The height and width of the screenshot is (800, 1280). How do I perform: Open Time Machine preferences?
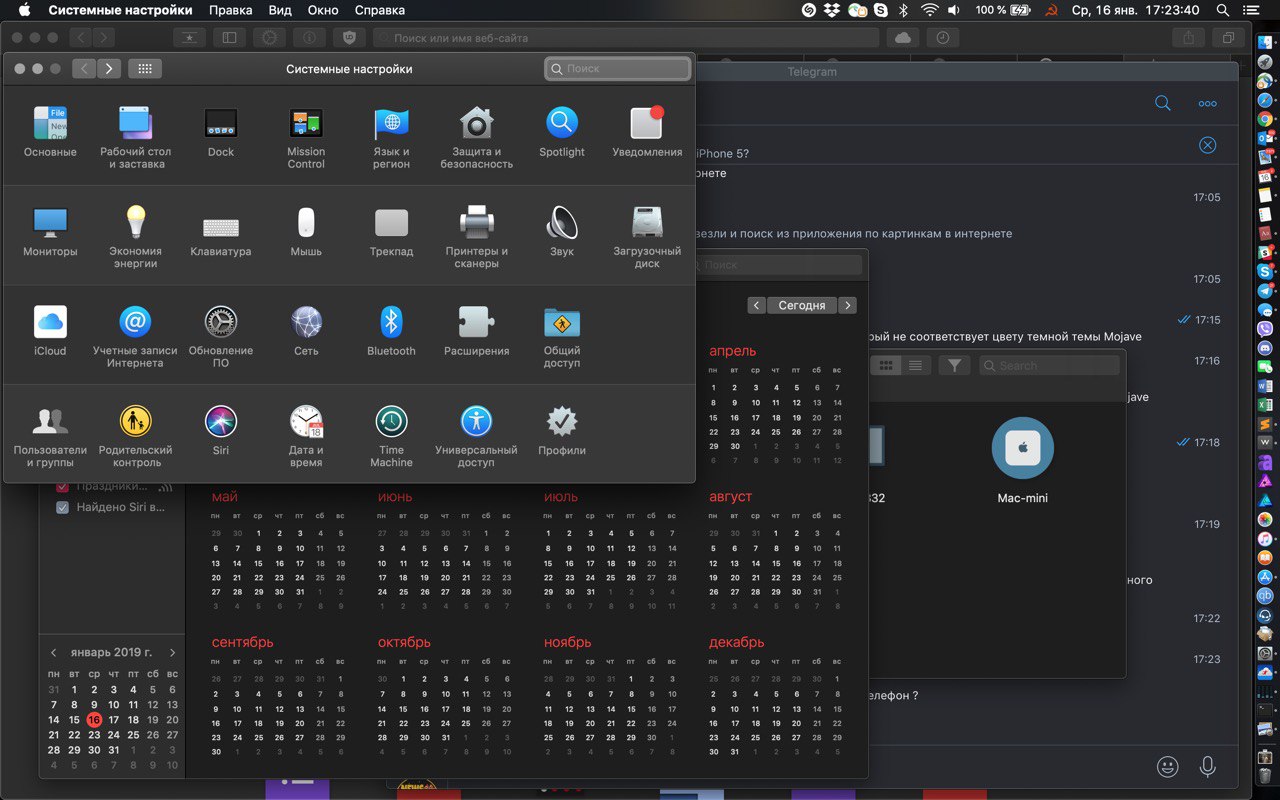(x=391, y=436)
